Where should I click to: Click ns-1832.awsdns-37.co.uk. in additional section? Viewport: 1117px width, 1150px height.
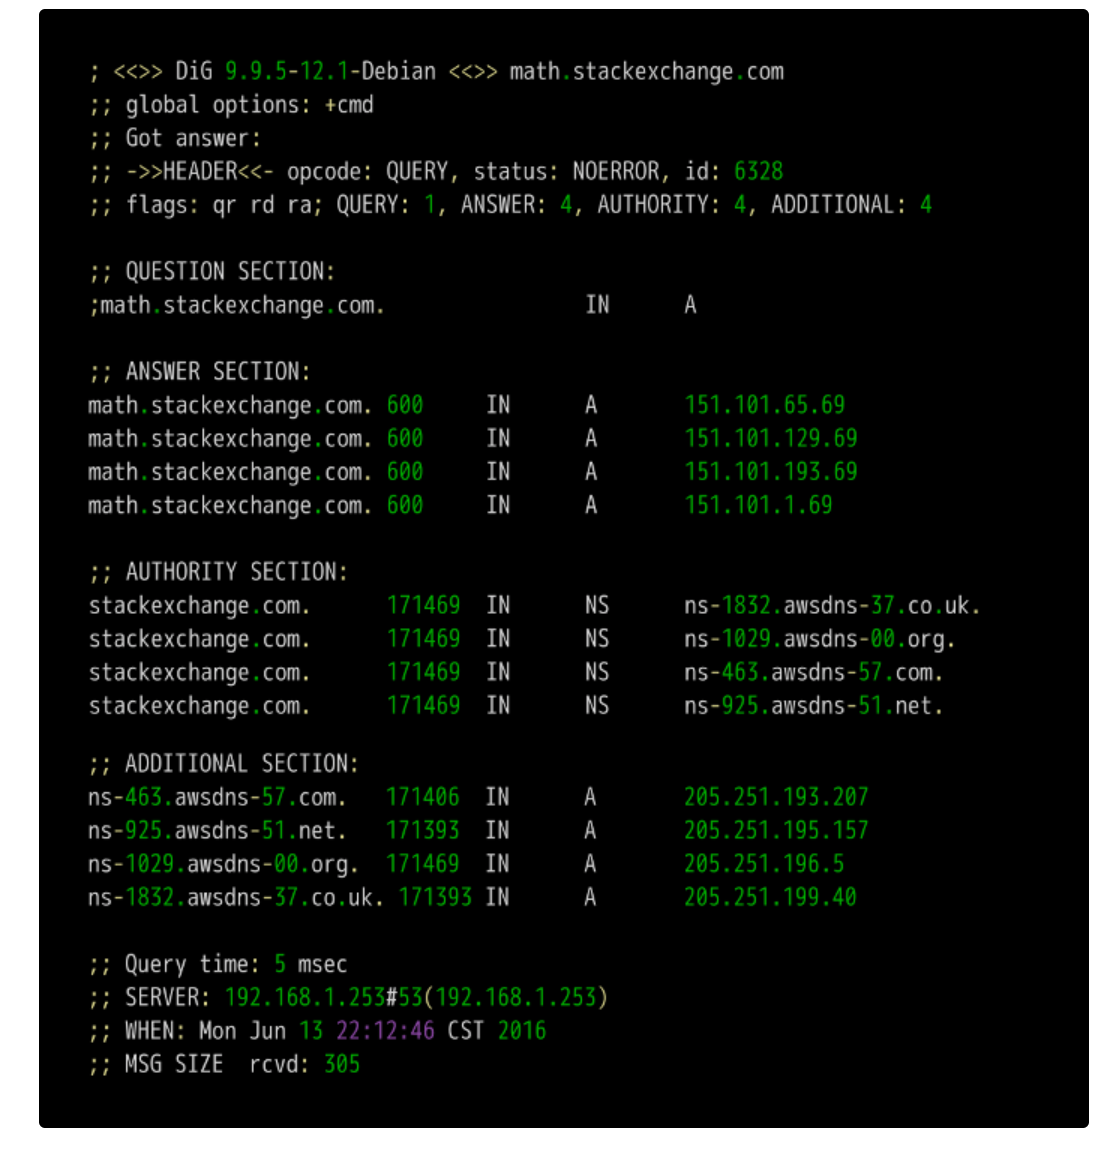(236, 898)
